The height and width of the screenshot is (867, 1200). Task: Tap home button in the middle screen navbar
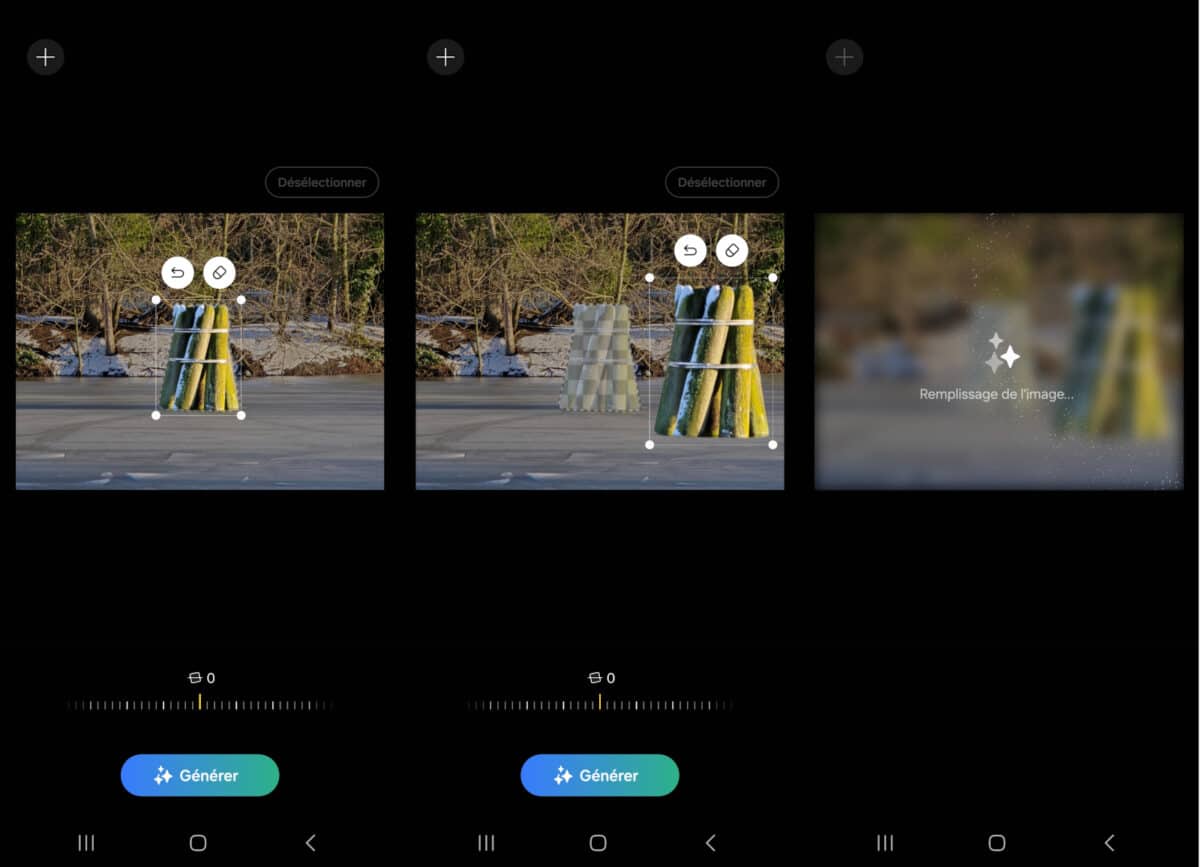598,843
